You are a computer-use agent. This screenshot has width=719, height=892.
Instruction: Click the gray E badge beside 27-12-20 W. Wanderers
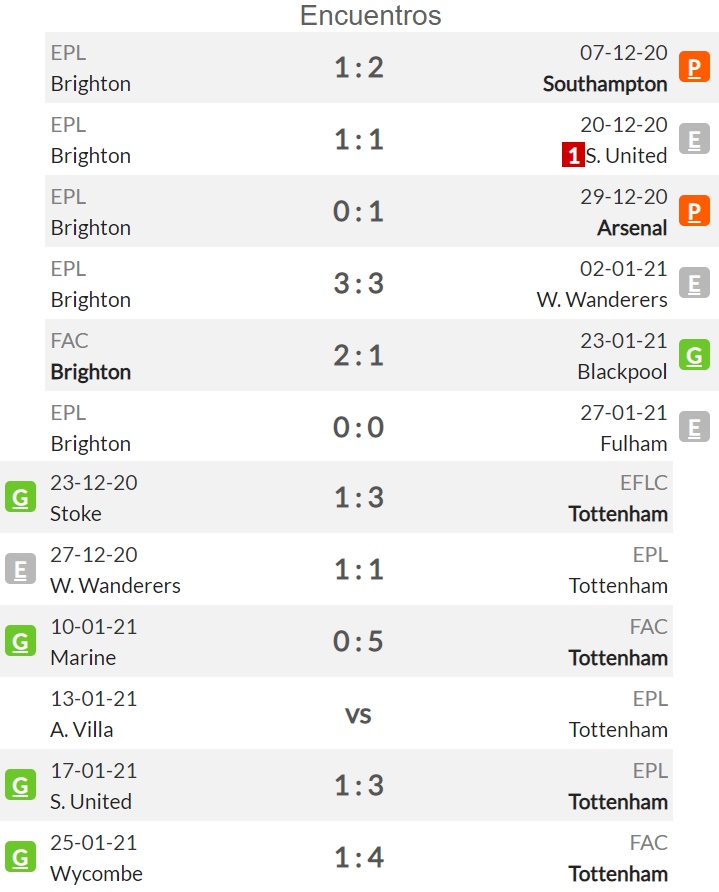coord(20,569)
